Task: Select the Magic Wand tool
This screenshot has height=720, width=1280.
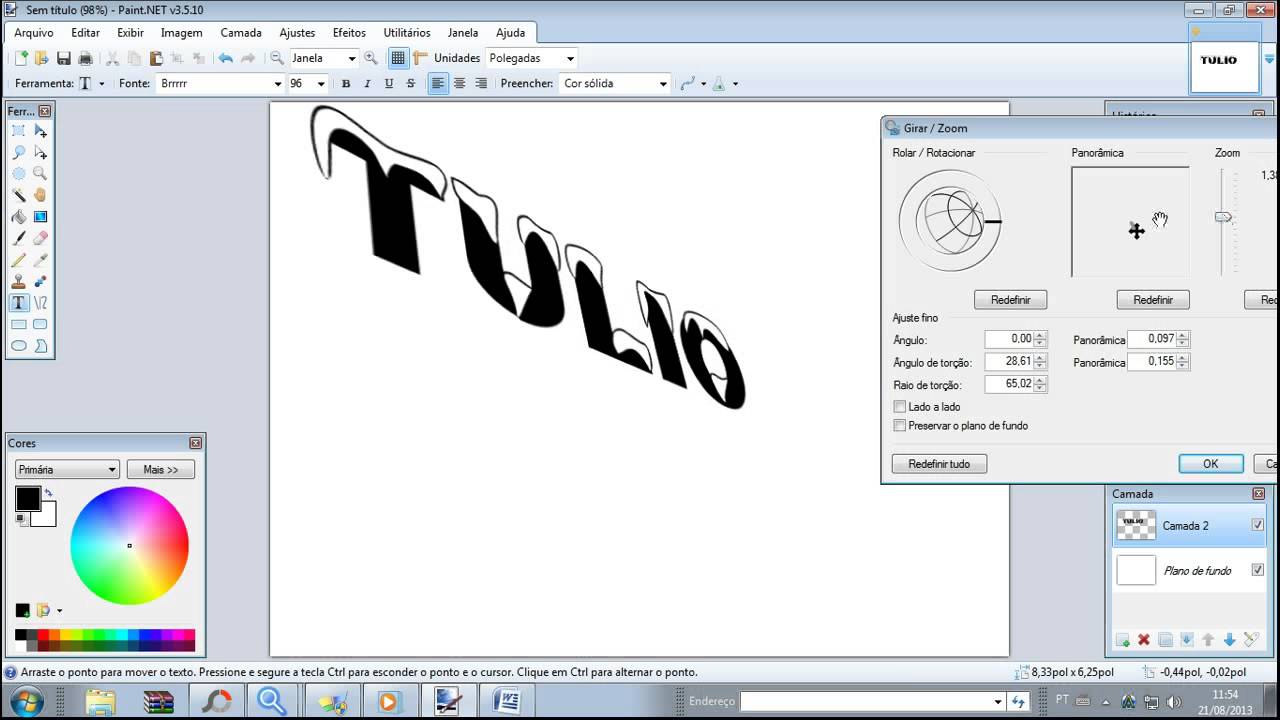Action: 19,195
